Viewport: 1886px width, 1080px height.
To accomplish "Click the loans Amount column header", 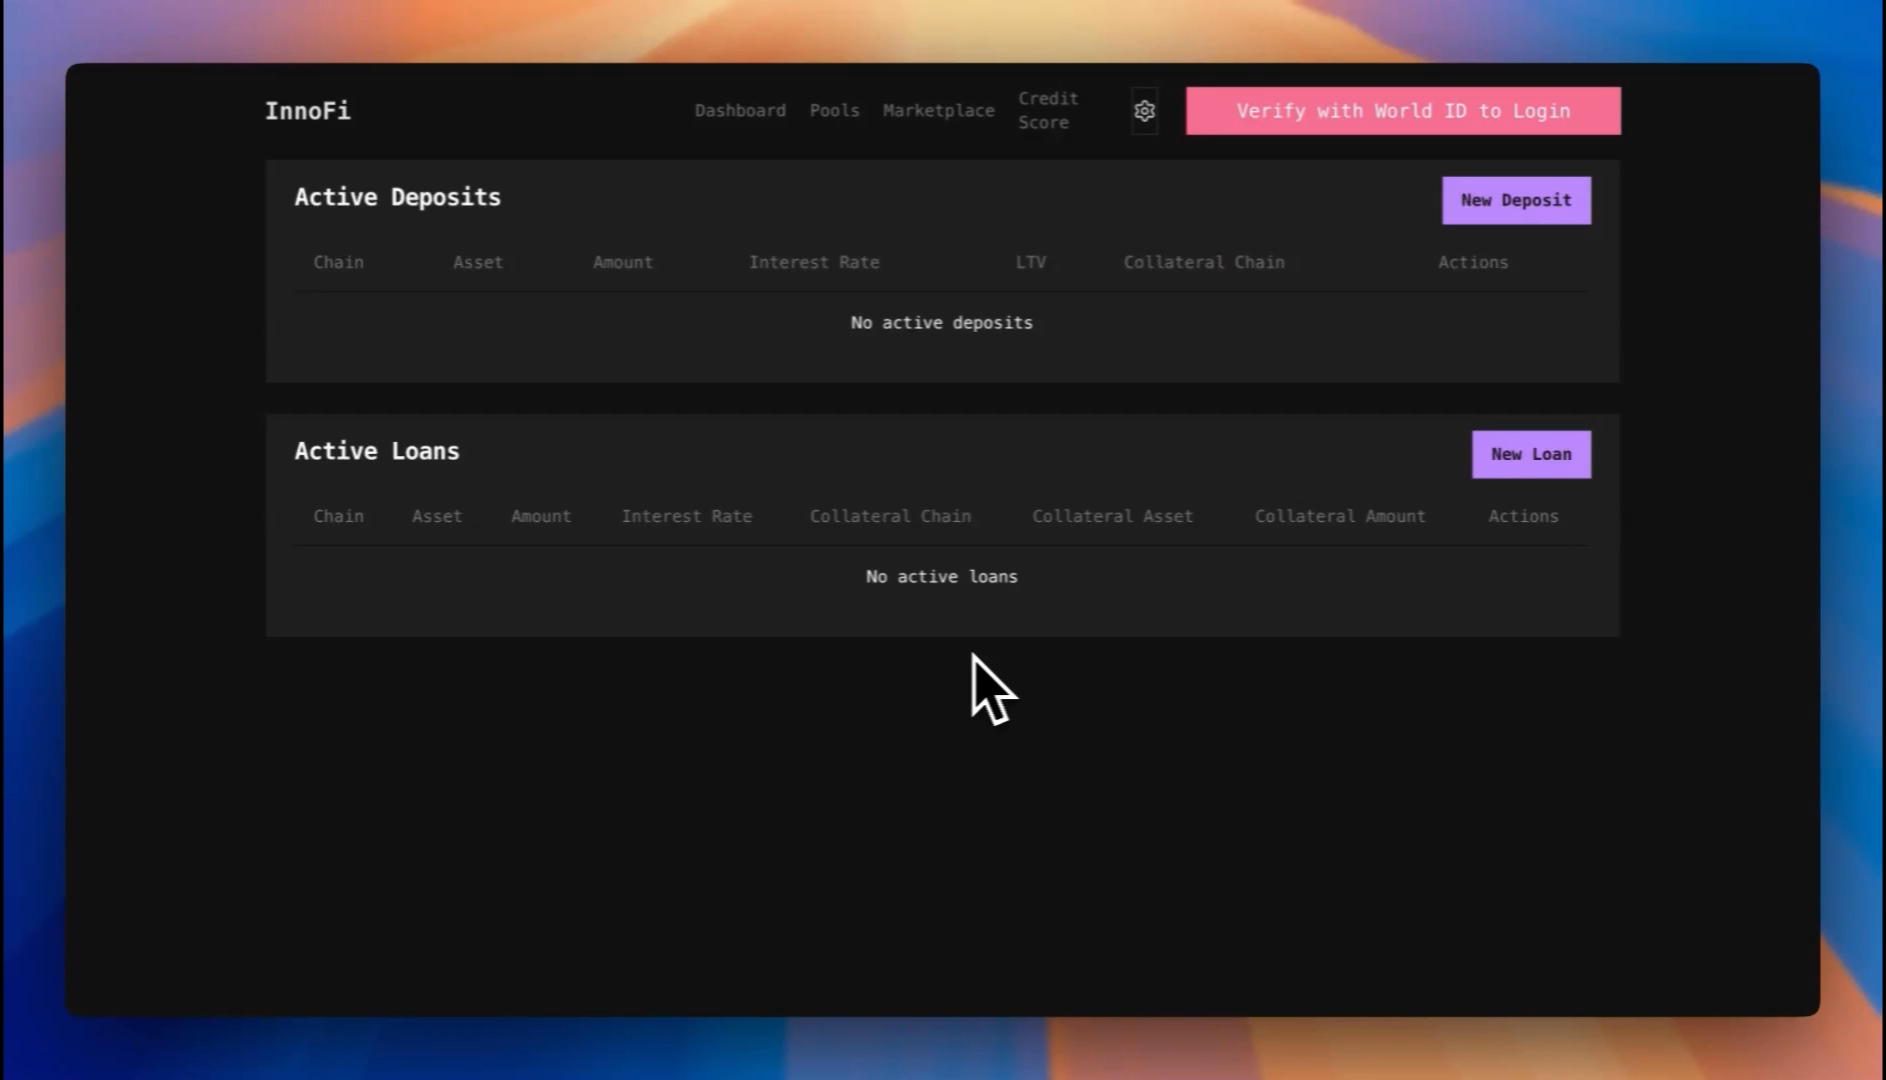I will point(541,516).
